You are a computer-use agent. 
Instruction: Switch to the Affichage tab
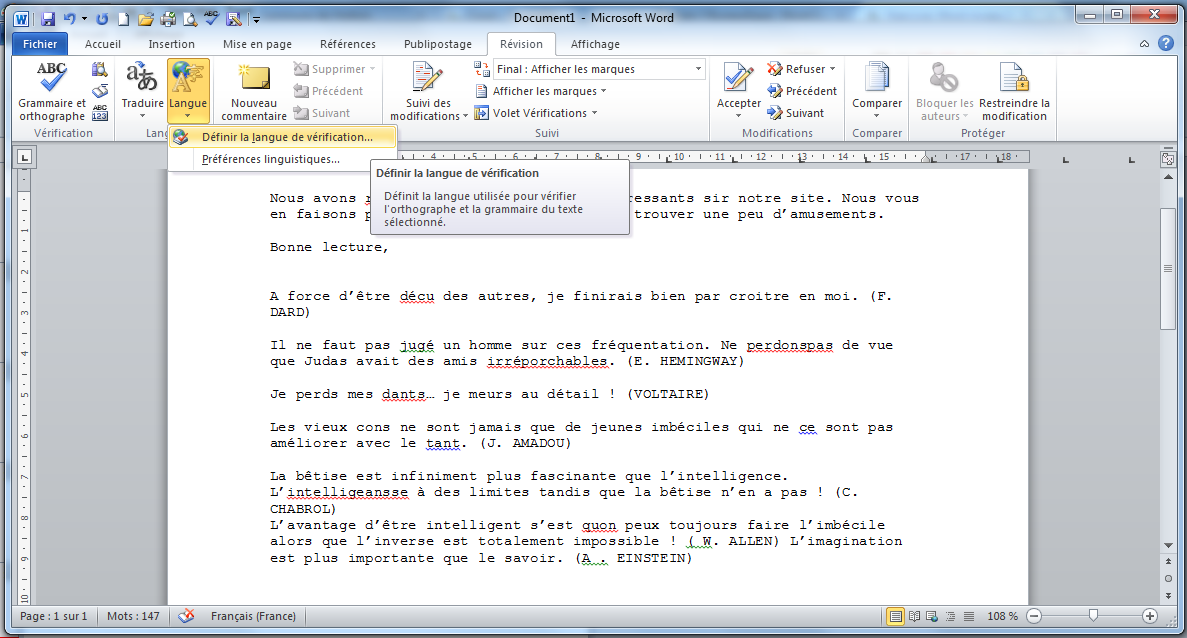click(x=595, y=44)
